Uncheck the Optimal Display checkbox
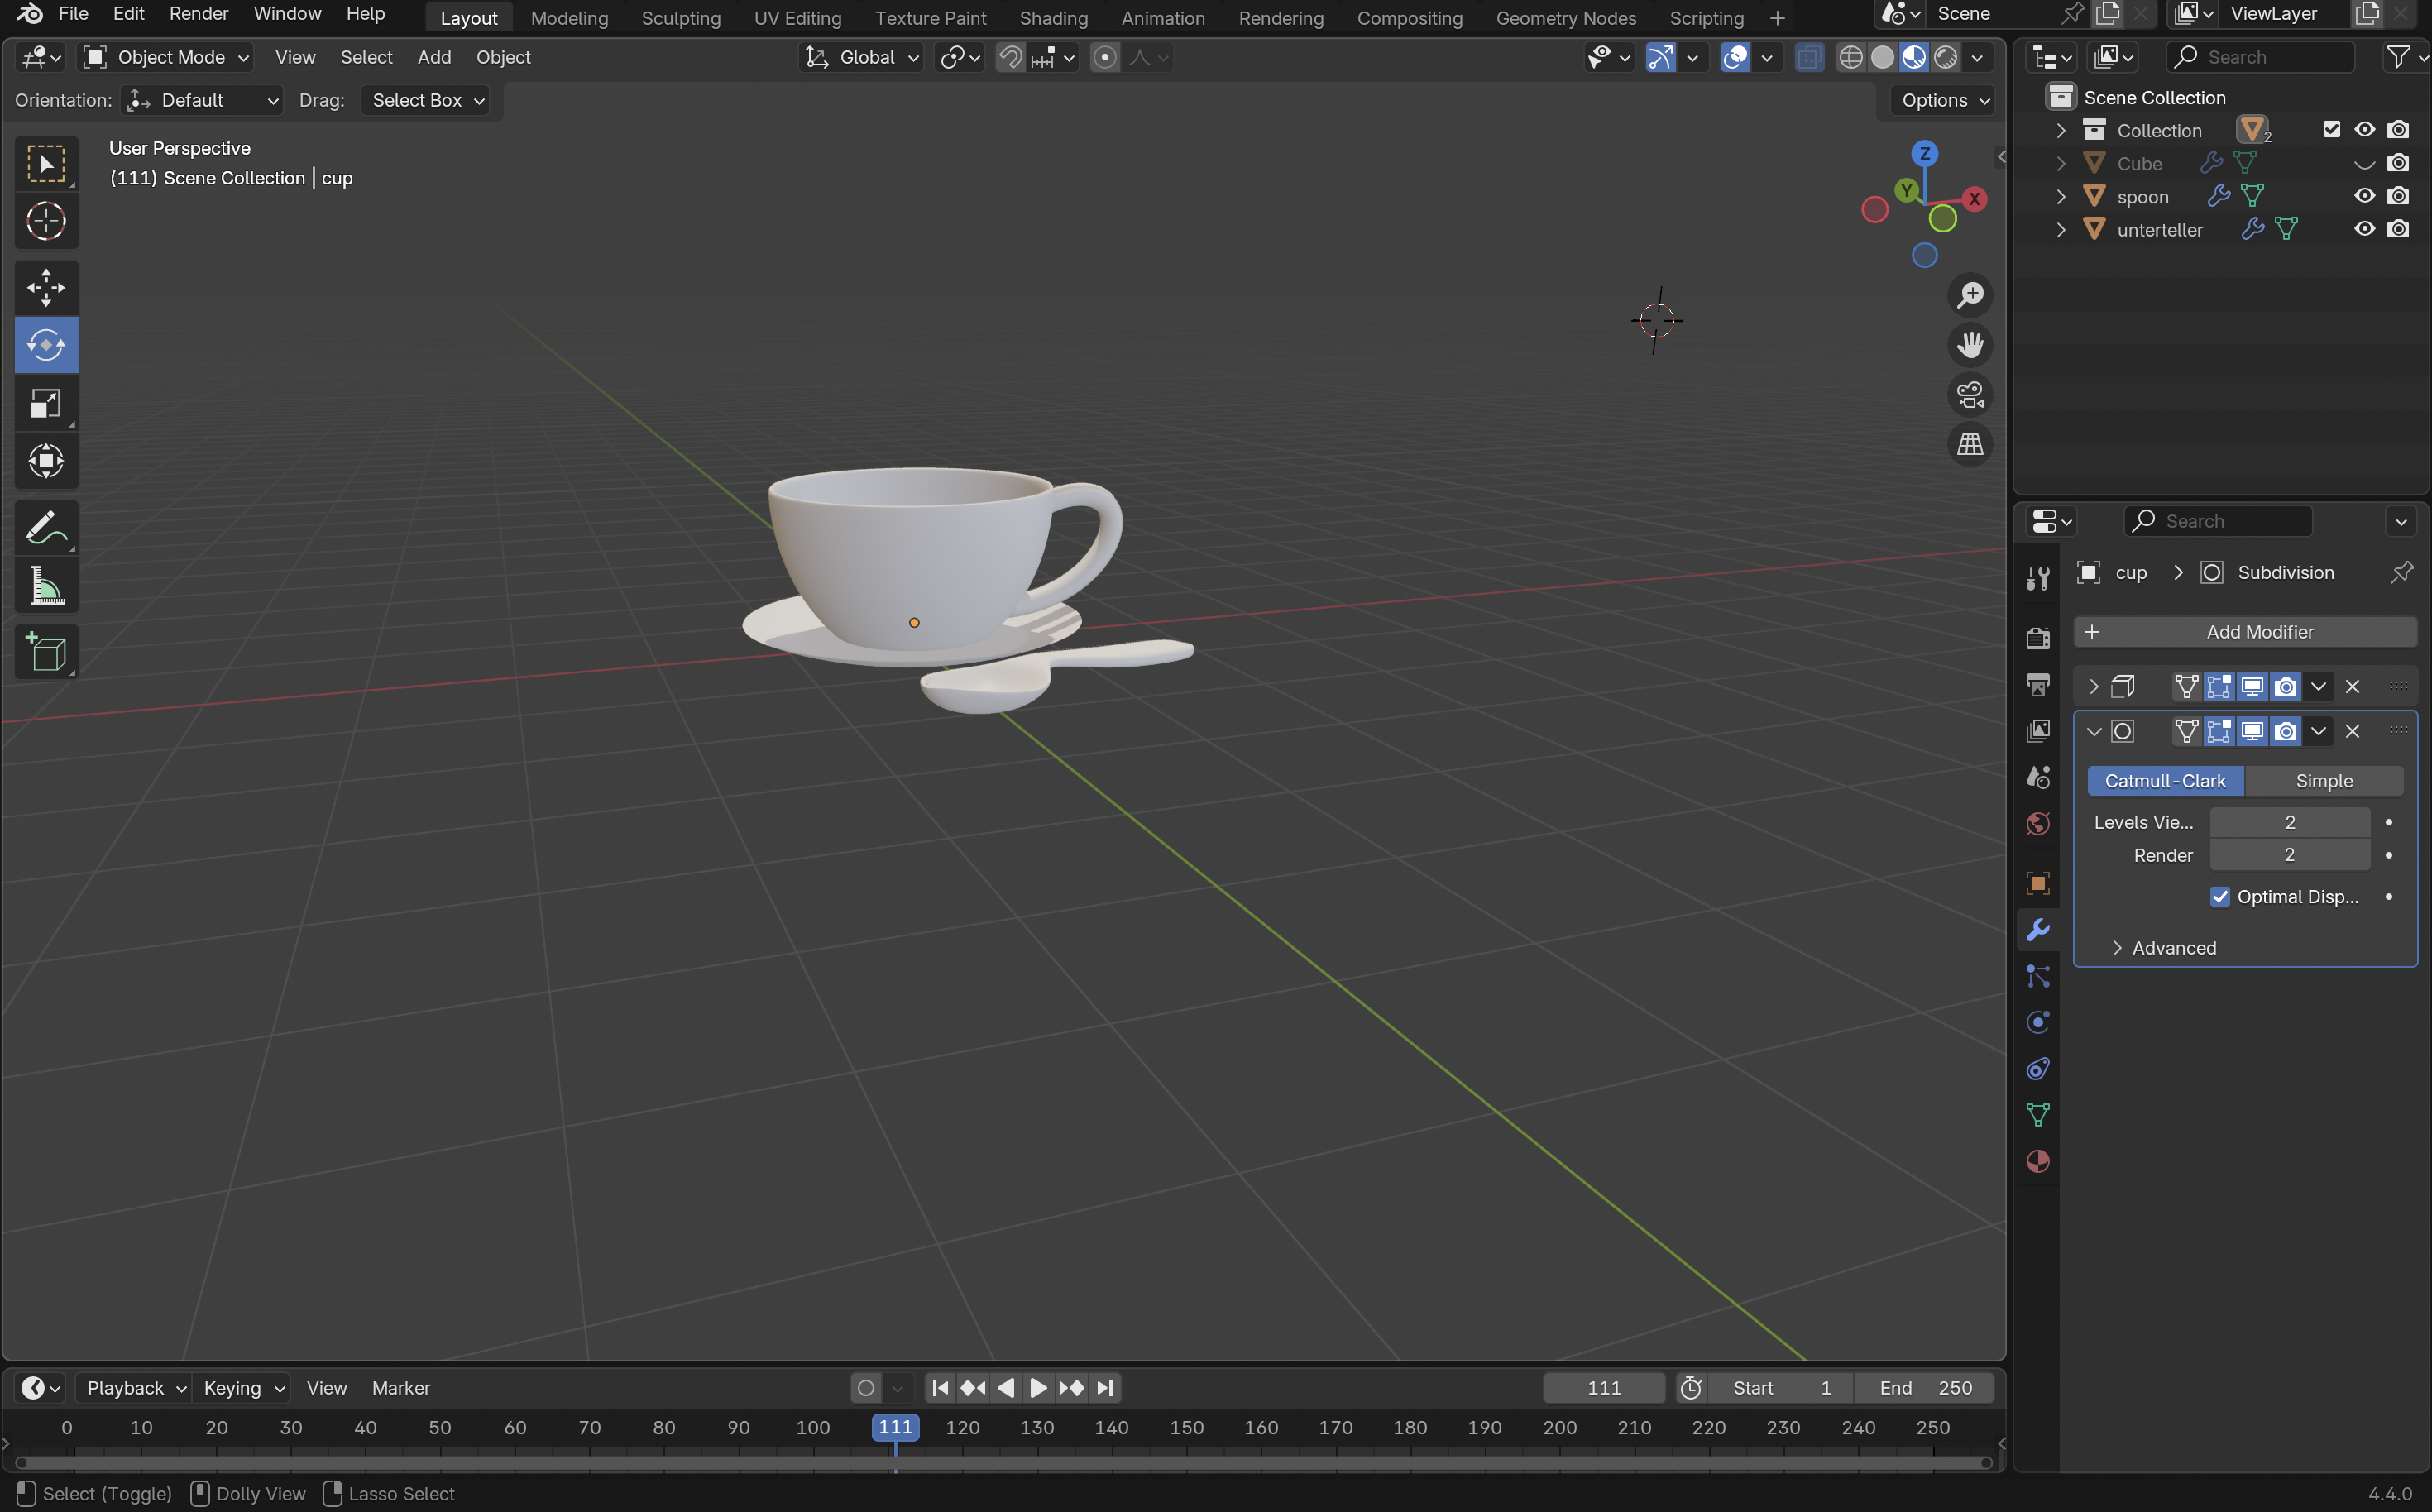This screenshot has height=1512, width=2432. [2219, 897]
